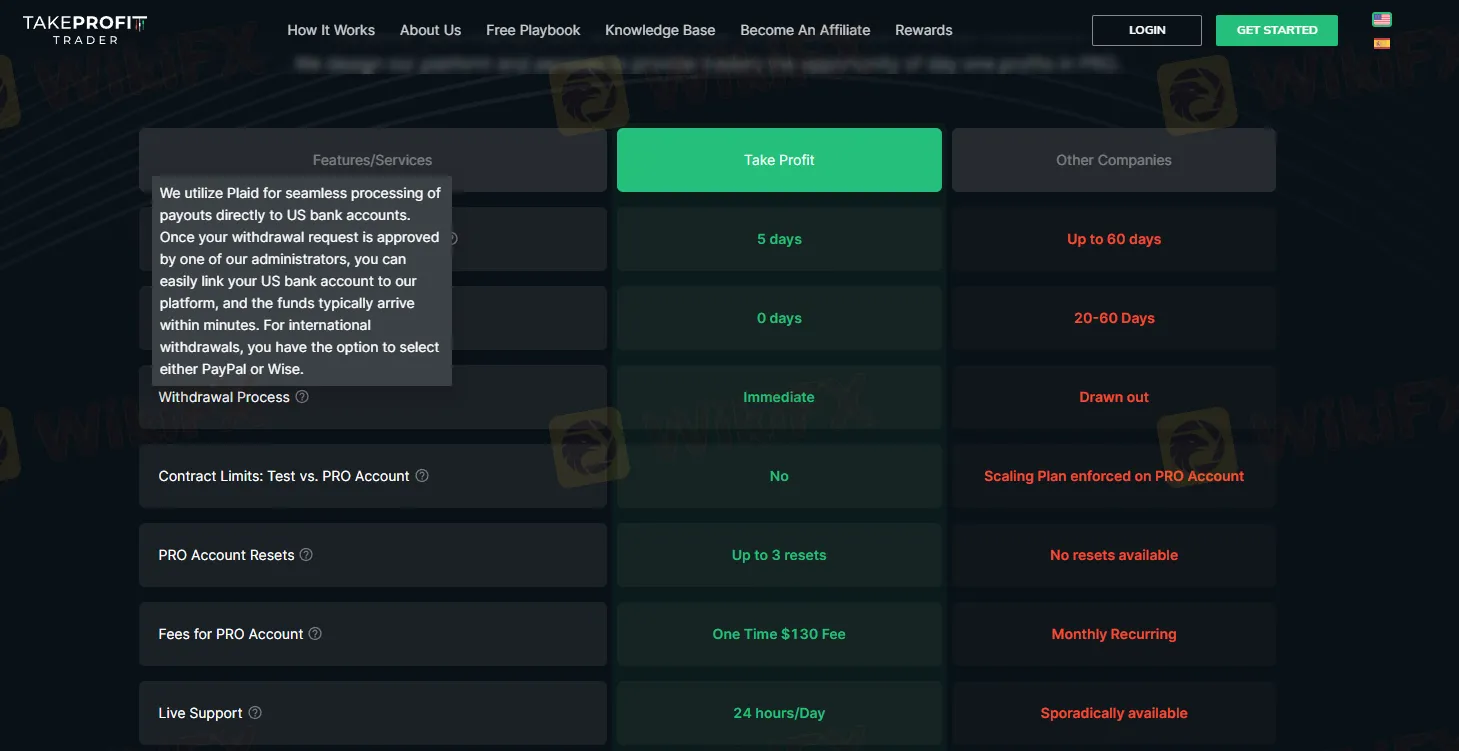Click 'Scaling Plan enforced on PRO Account'
The width and height of the screenshot is (1459, 751).
tap(1114, 476)
